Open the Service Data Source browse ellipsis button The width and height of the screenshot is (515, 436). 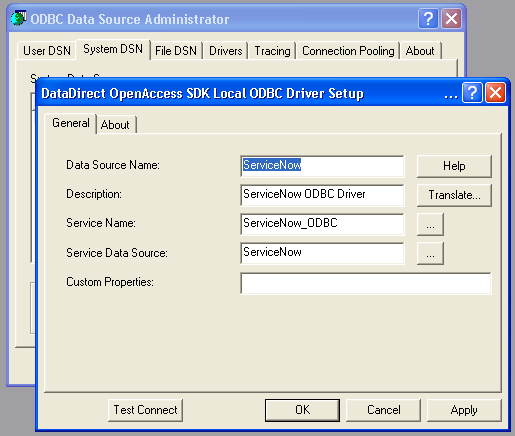coord(430,253)
